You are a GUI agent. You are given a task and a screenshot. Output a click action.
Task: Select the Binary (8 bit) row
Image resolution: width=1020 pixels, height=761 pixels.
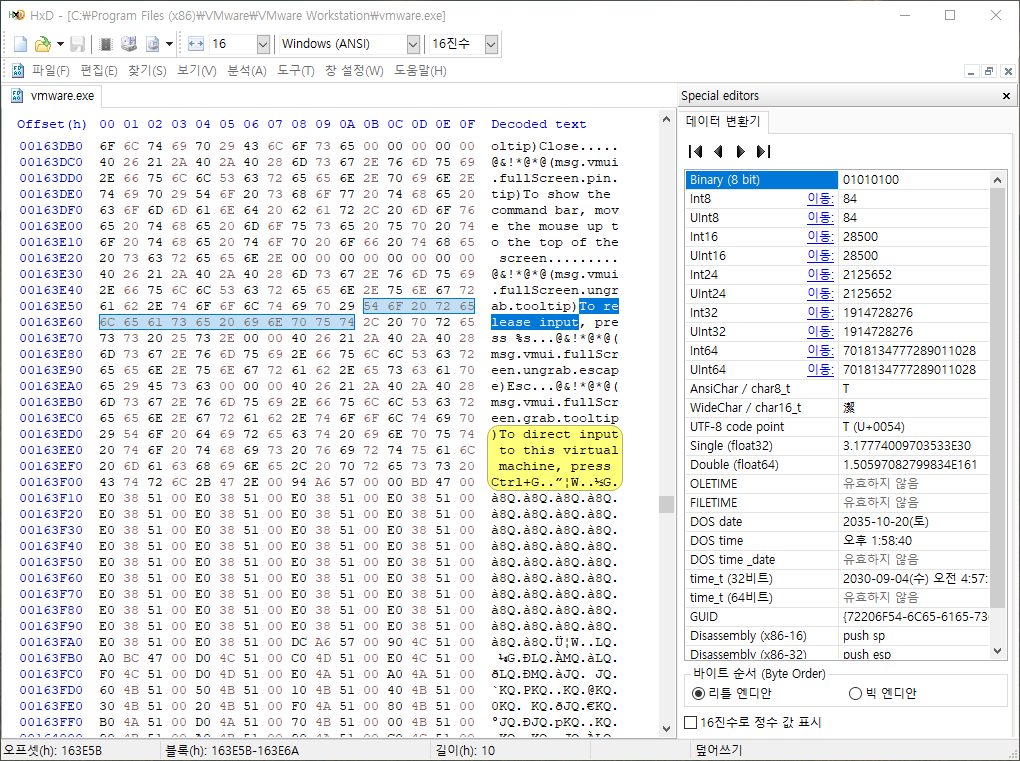point(837,180)
